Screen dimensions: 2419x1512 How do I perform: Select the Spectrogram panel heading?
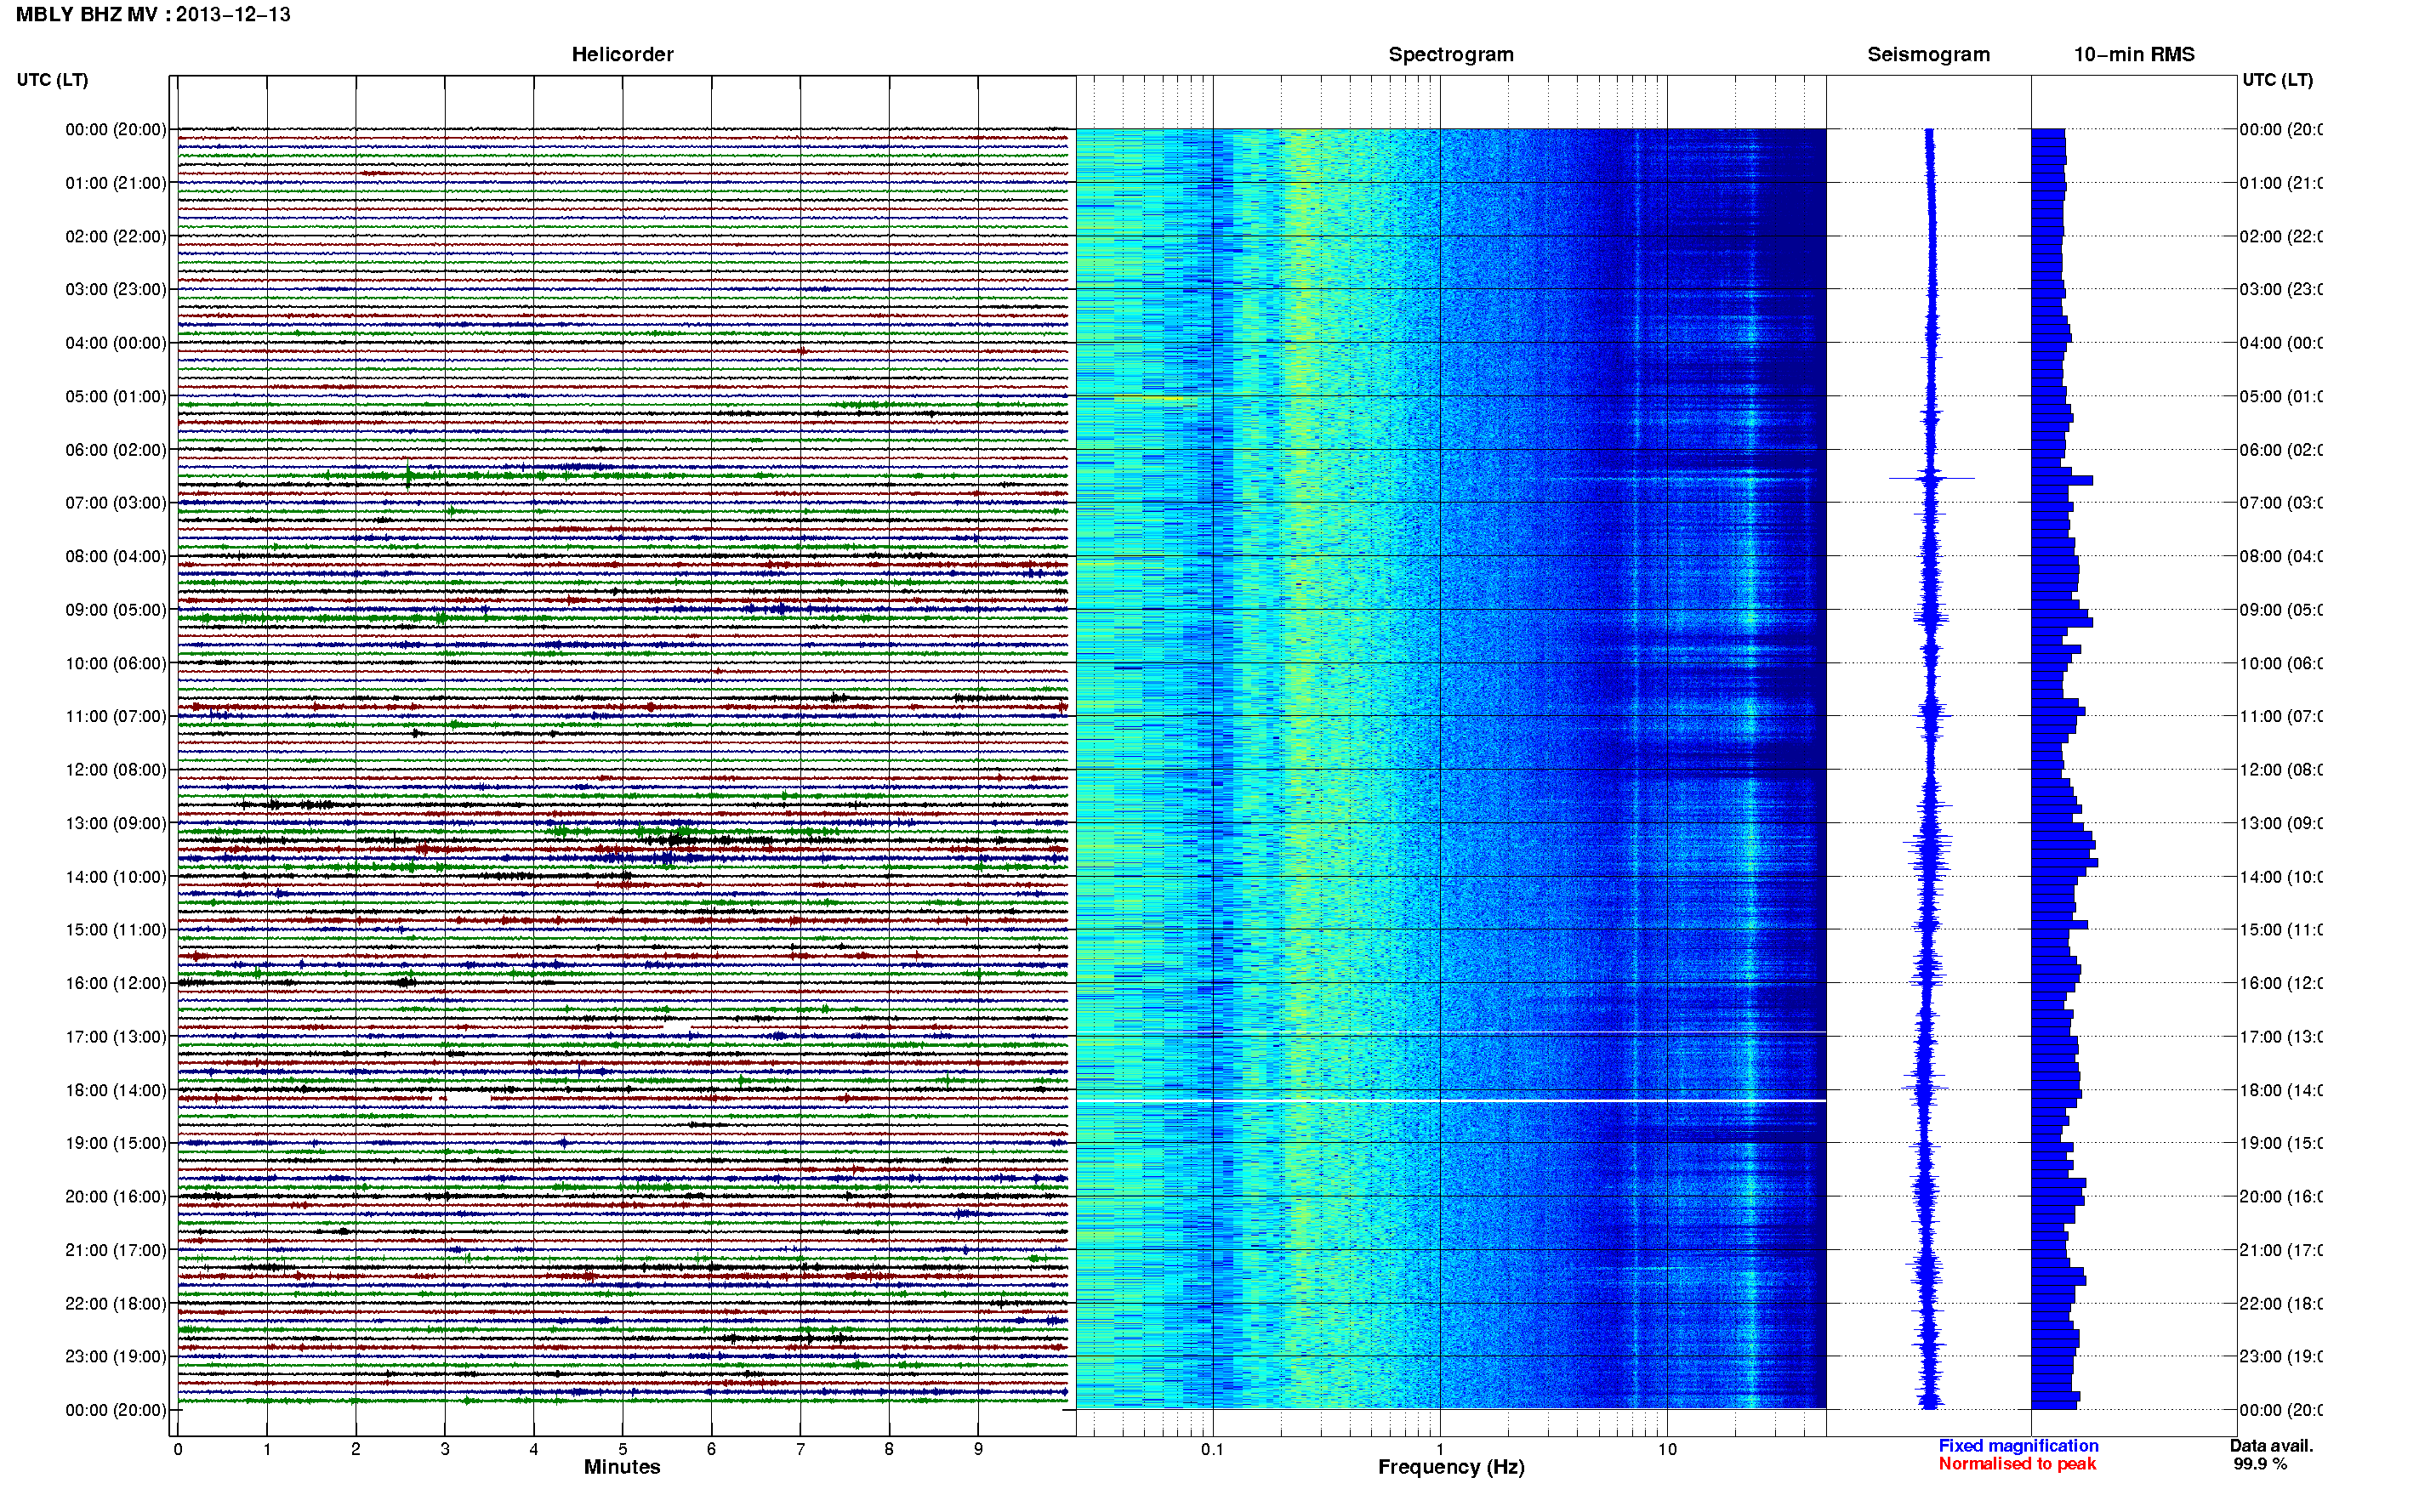pyautogui.click(x=1450, y=54)
